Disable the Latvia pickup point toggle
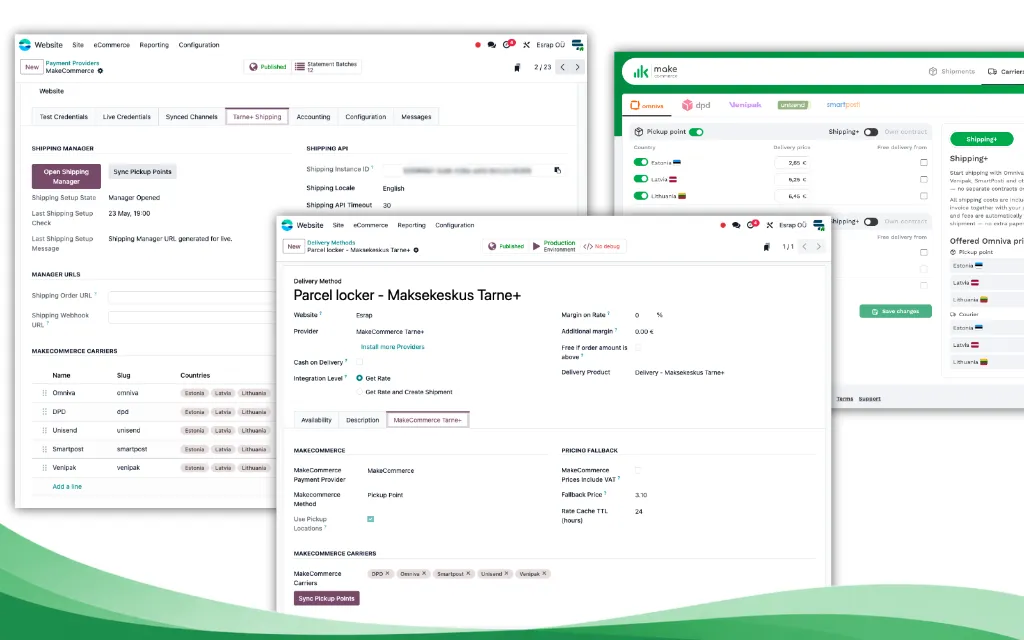The width and height of the screenshot is (1024, 640). (x=641, y=179)
